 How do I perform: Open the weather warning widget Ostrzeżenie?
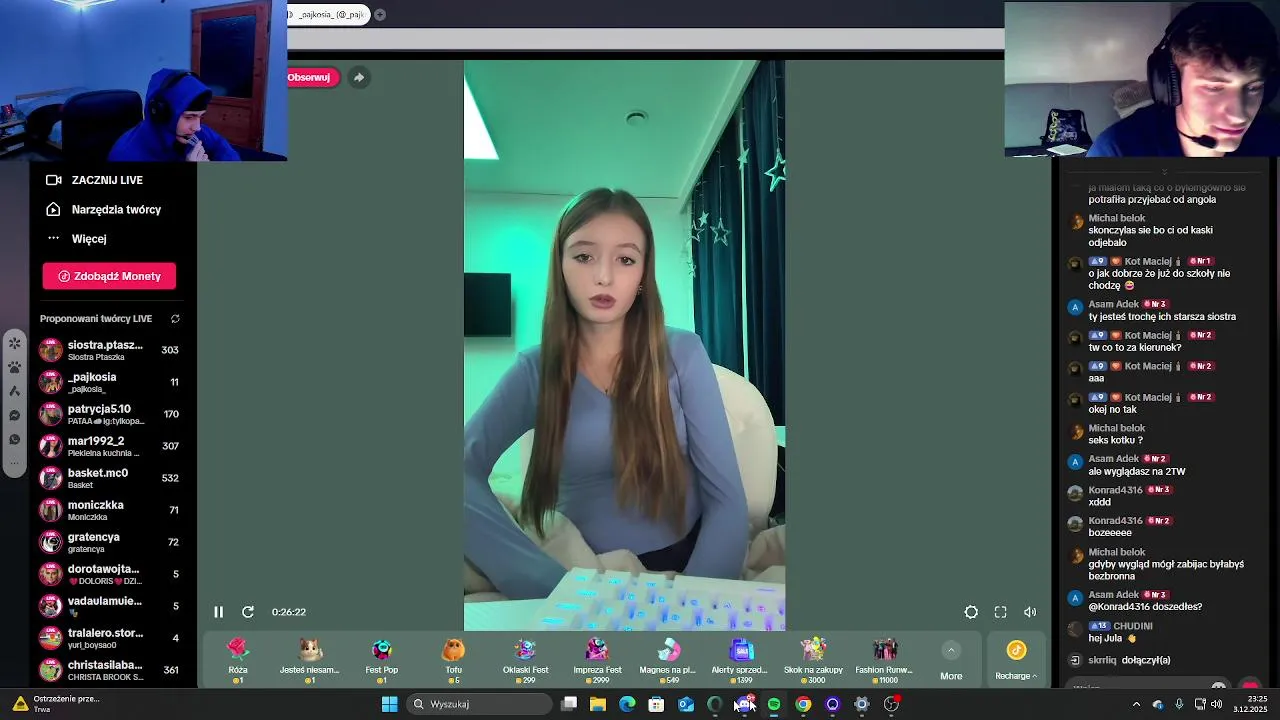(55, 704)
